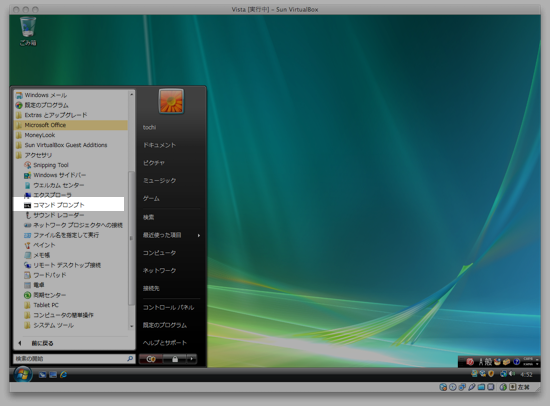This screenshot has height=406, width=550.
Task: Click the search magnifier icon
Action: pos(130,359)
